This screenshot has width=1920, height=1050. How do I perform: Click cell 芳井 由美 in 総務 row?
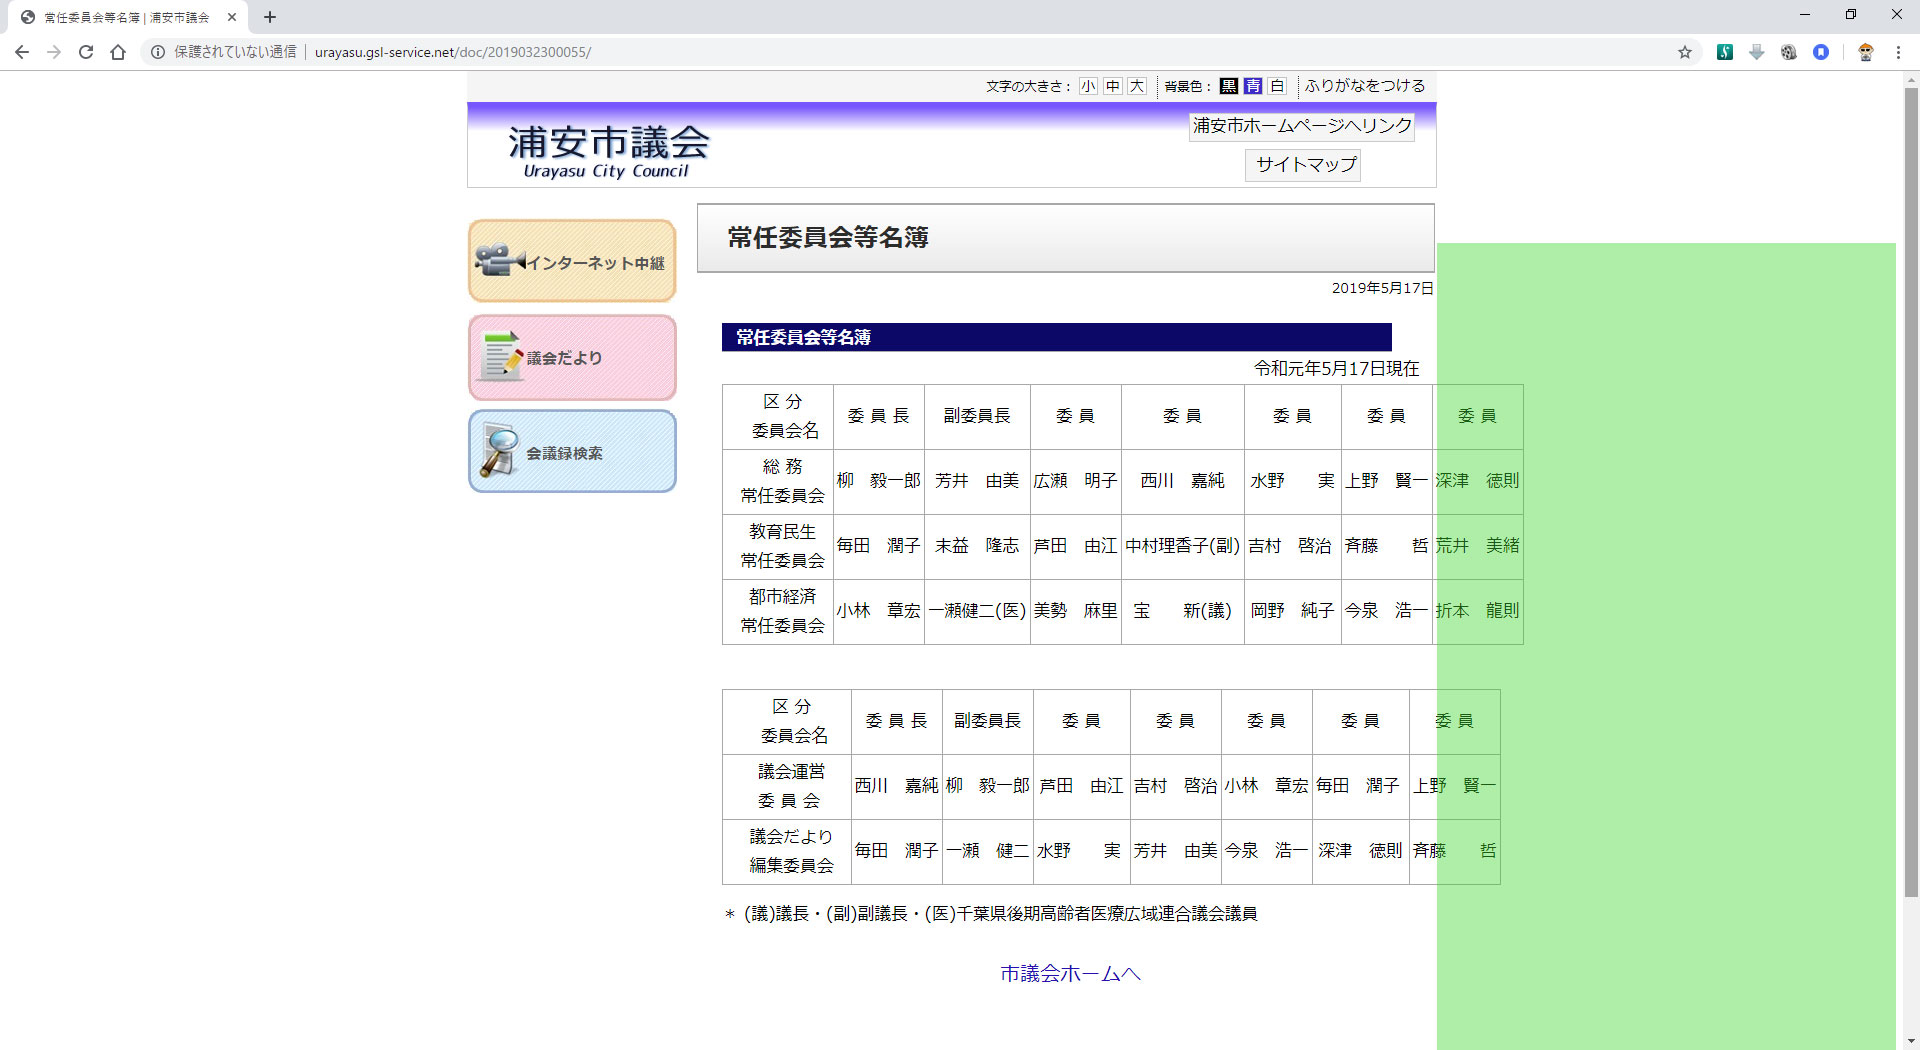(x=977, y=481)
